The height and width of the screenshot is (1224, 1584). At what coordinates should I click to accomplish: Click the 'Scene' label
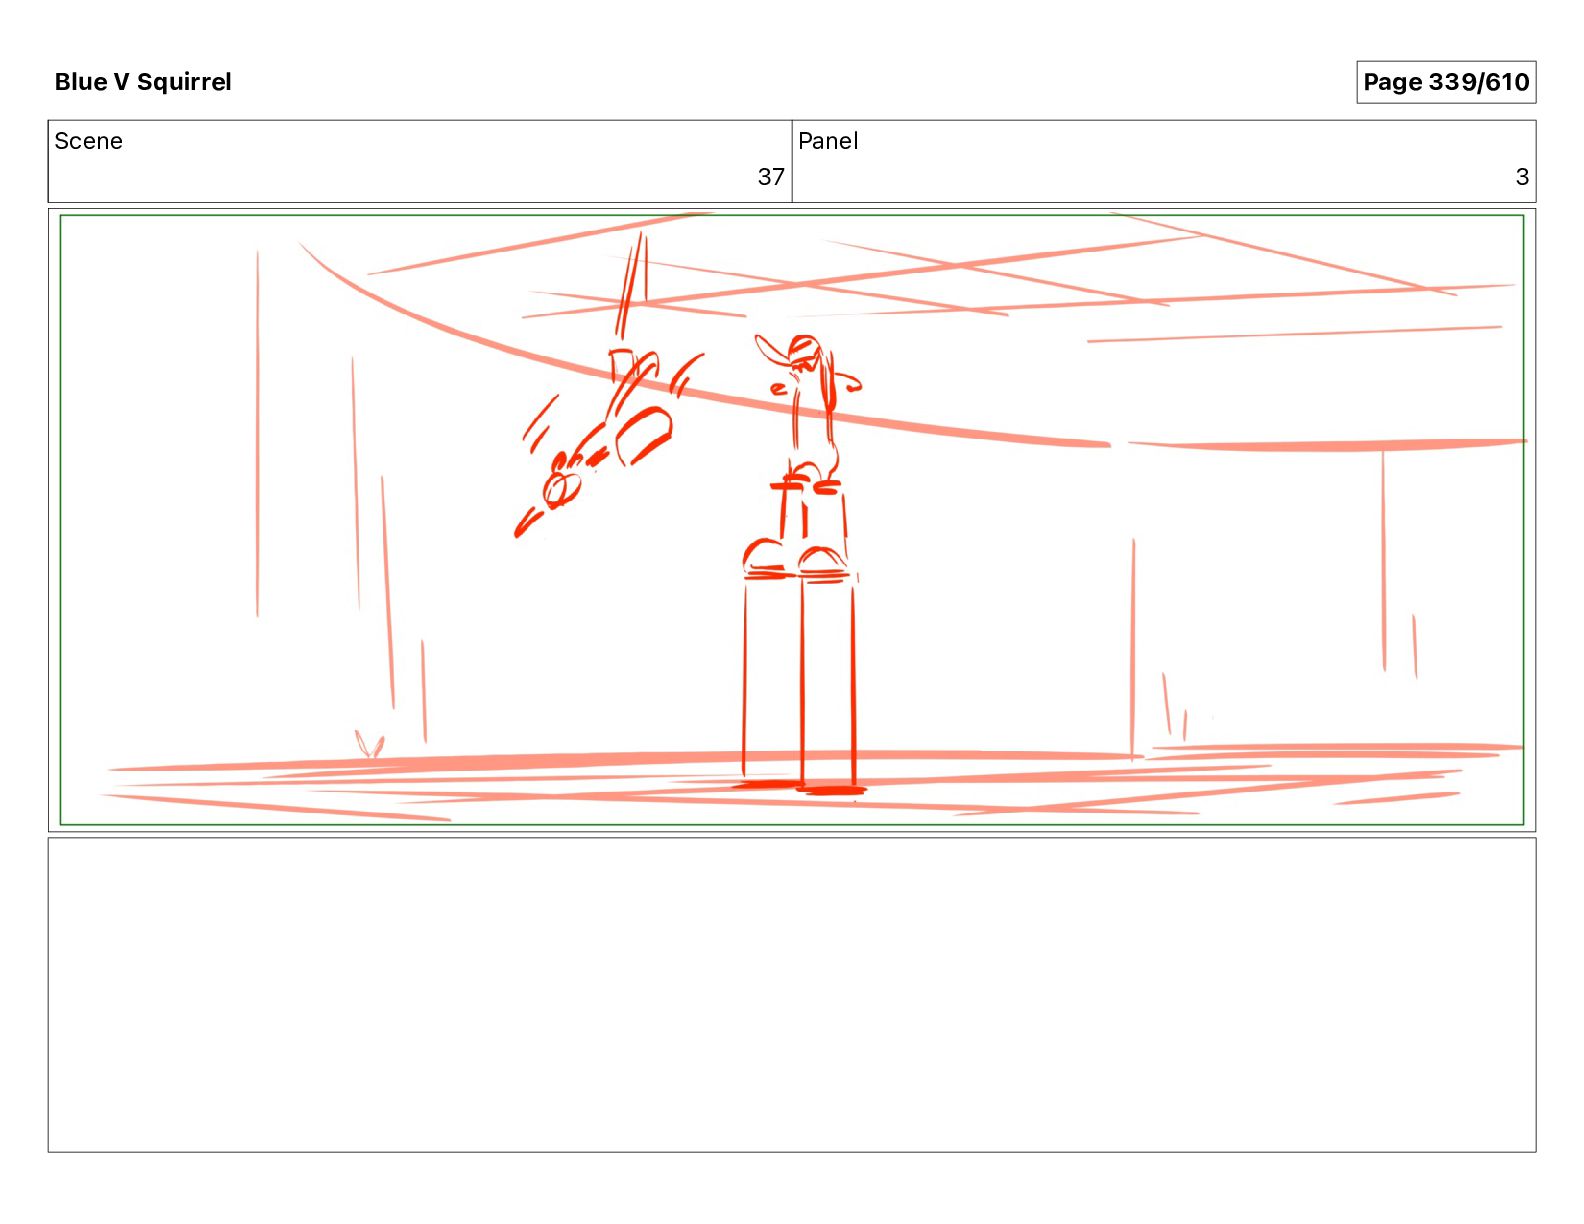88,141
